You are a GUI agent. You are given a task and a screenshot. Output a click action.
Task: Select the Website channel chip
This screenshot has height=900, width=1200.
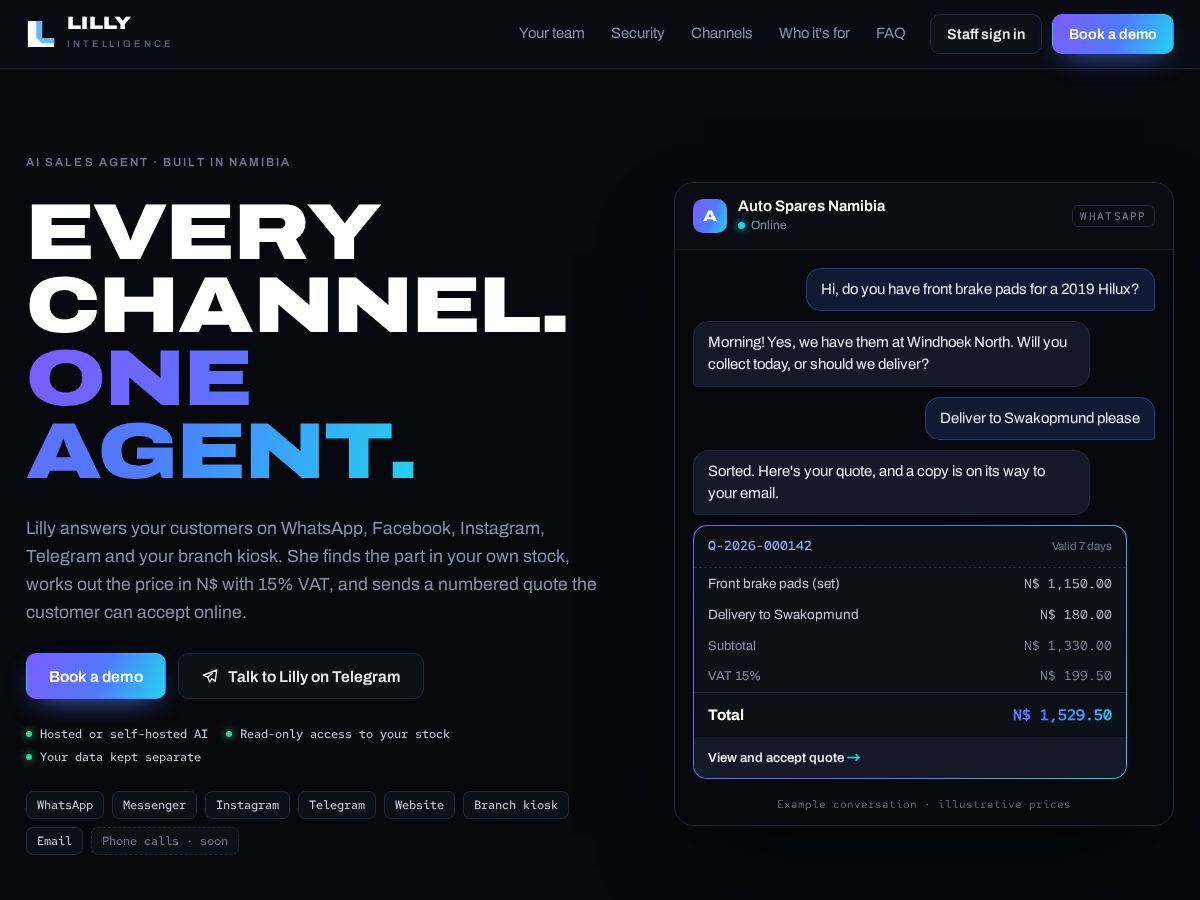pyautogui.click(x=419, y=805)
